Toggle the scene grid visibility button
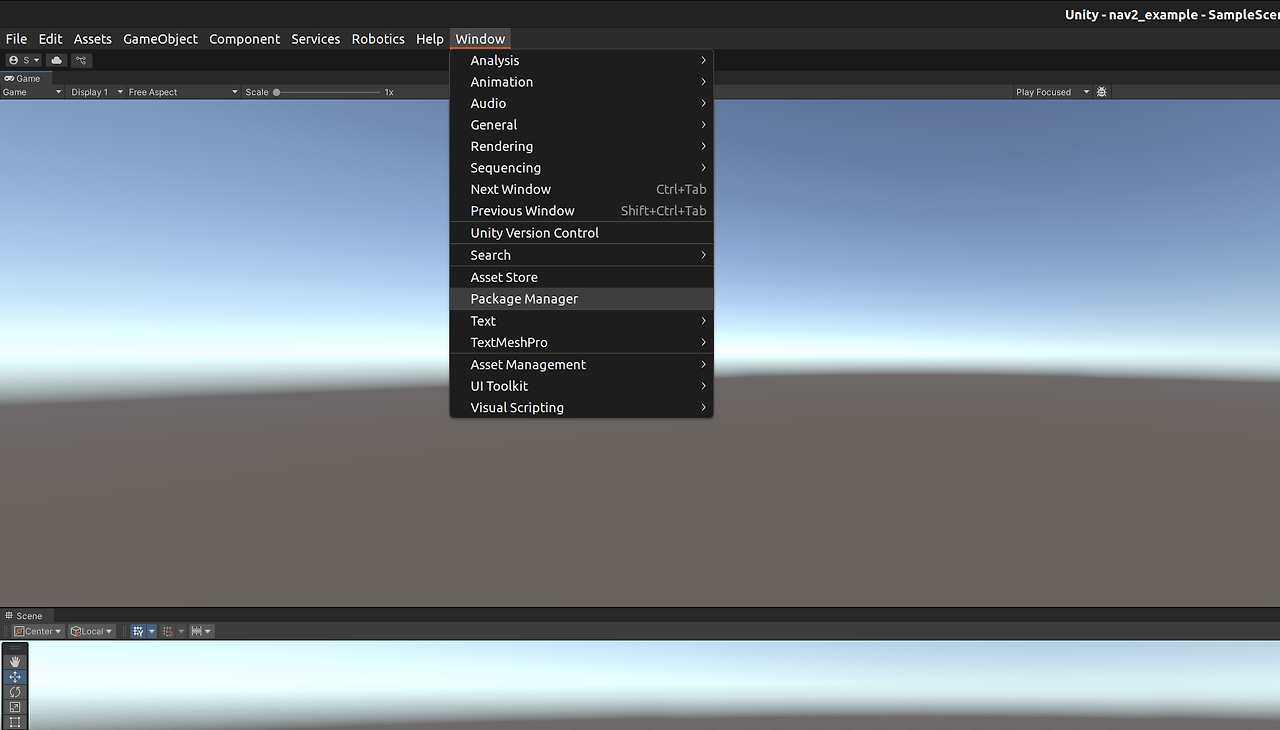1280x730 pixels. click(138, 630)
